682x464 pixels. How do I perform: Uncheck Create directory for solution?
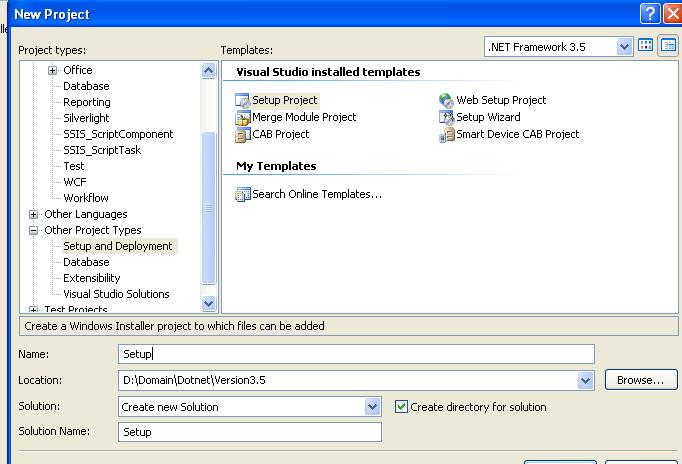401,407
